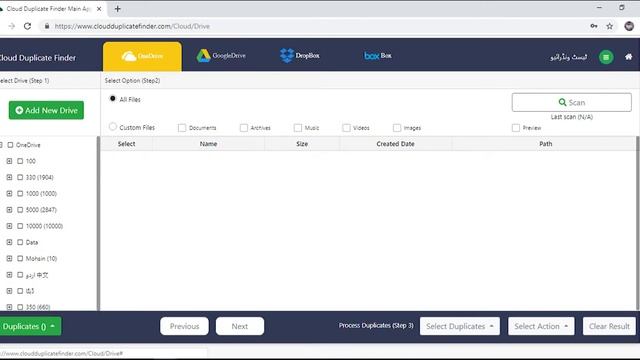Check the Data folder checkbox
The width and height of the screenshot is (640, 360).
20,242
